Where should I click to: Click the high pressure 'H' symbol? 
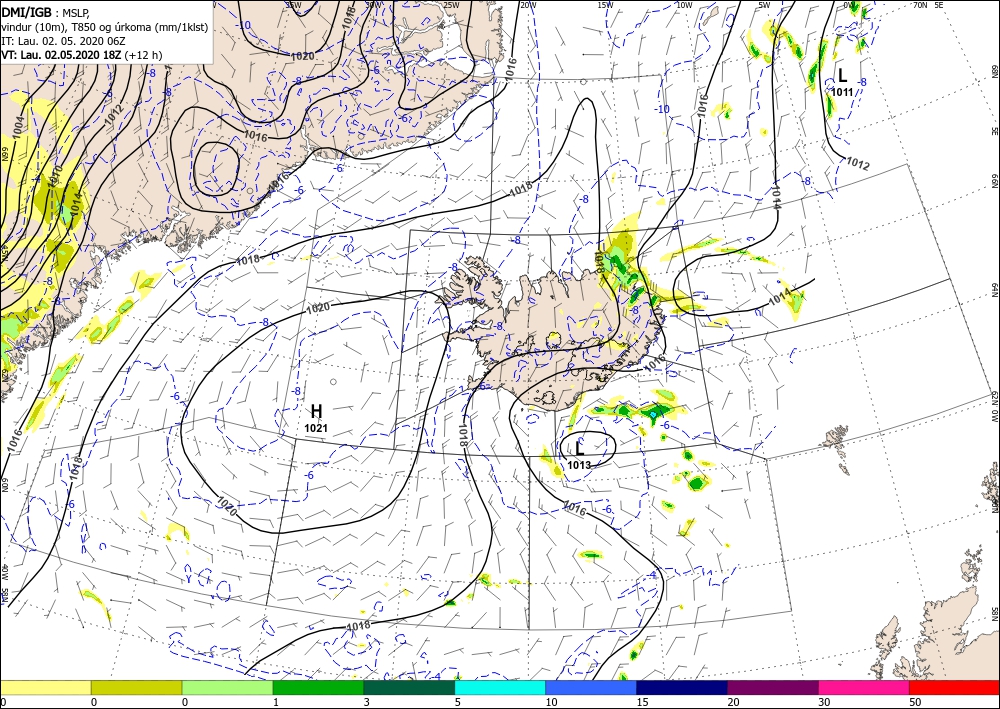point(316,411)
